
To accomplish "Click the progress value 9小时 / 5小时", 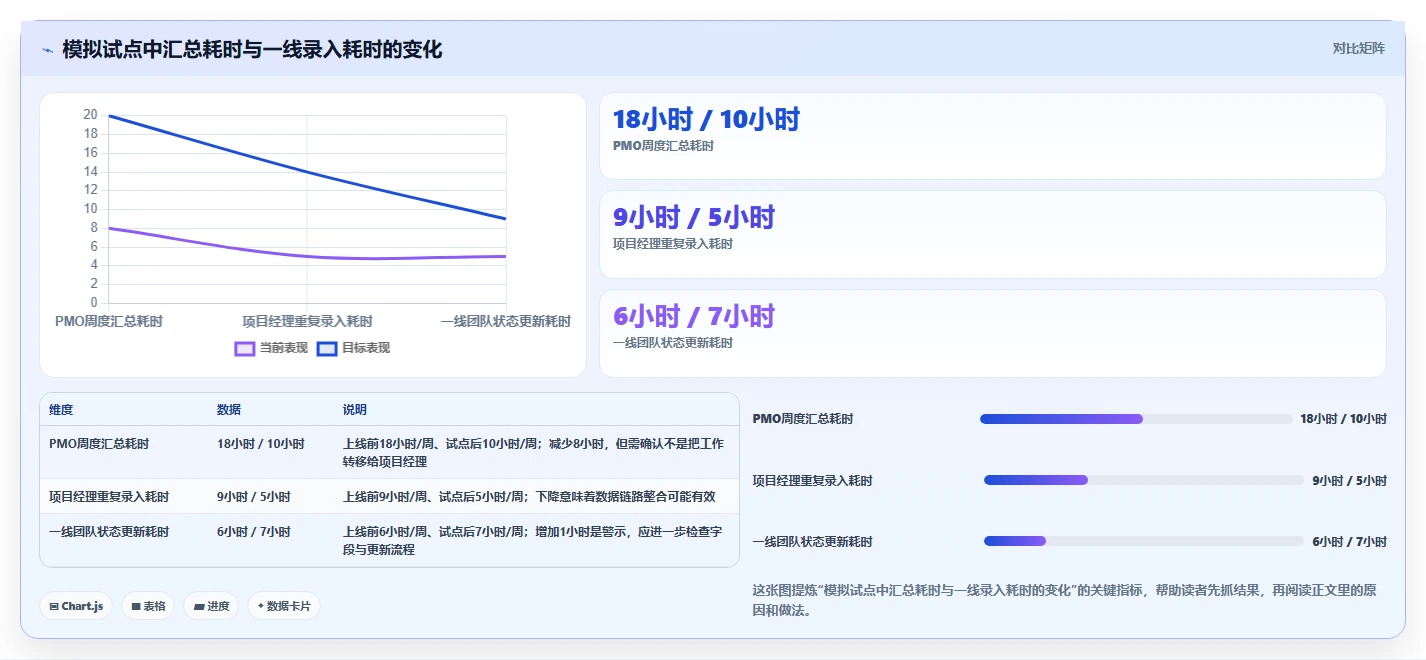I will (1349, 481).
